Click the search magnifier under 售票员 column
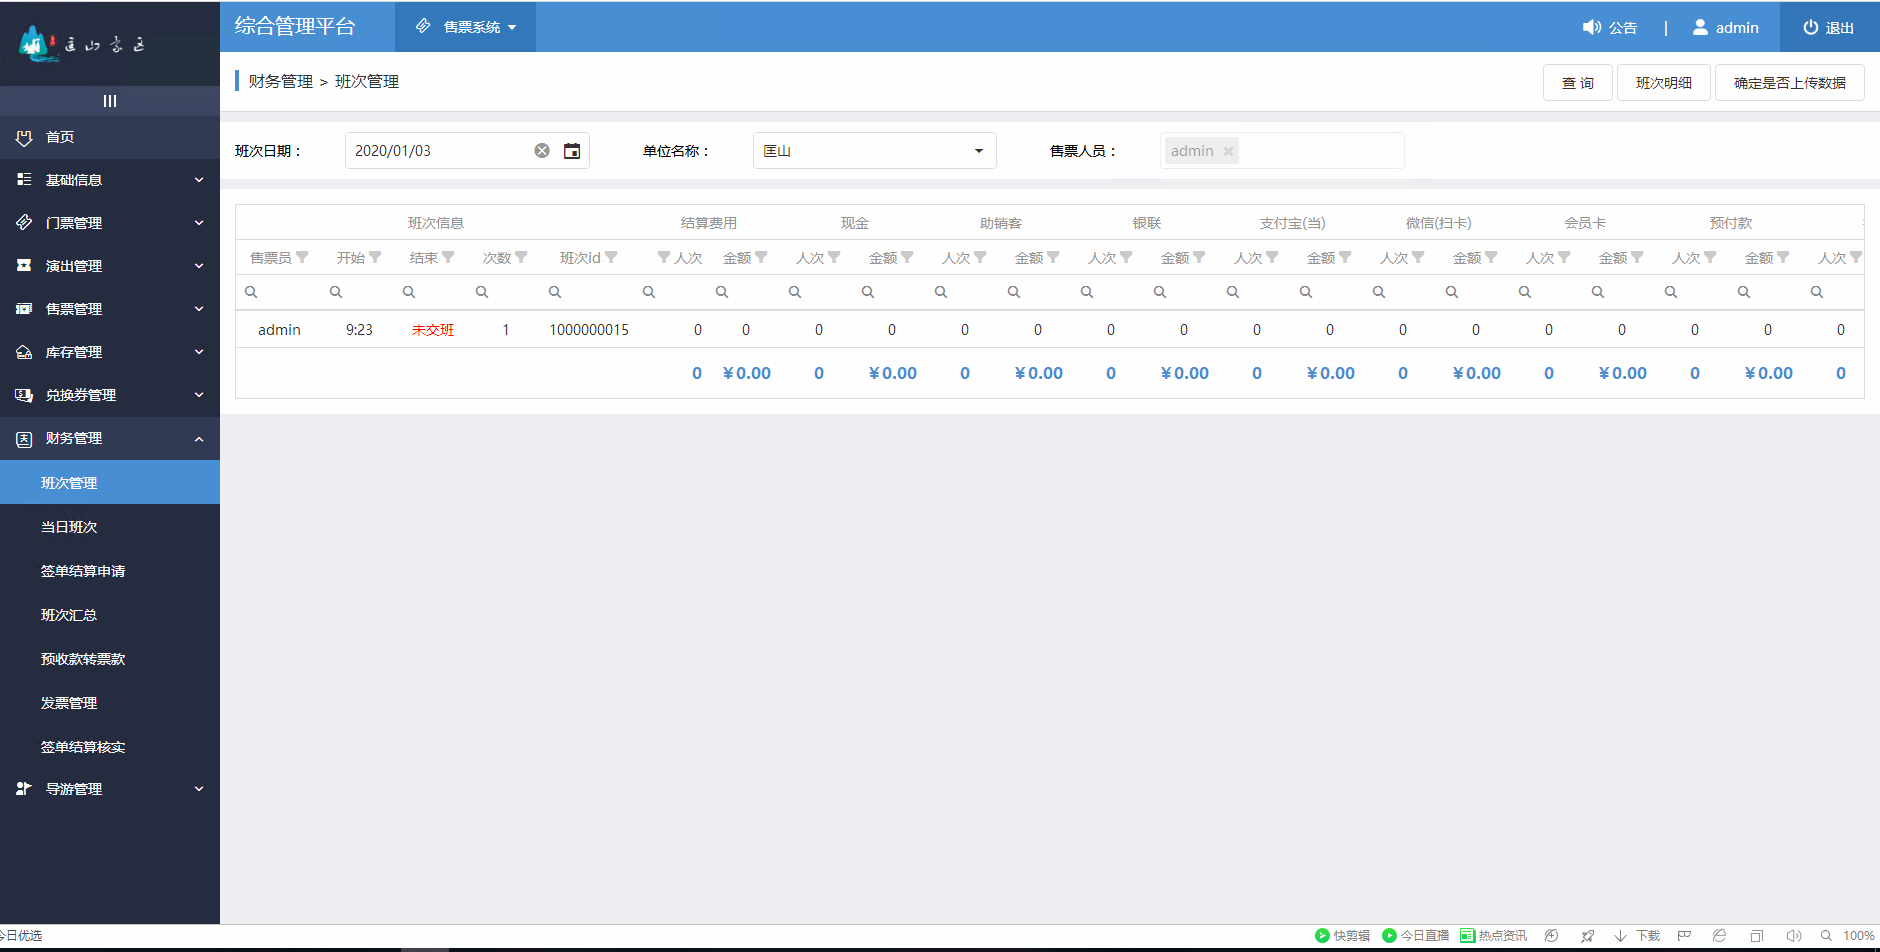 [251, 291]
